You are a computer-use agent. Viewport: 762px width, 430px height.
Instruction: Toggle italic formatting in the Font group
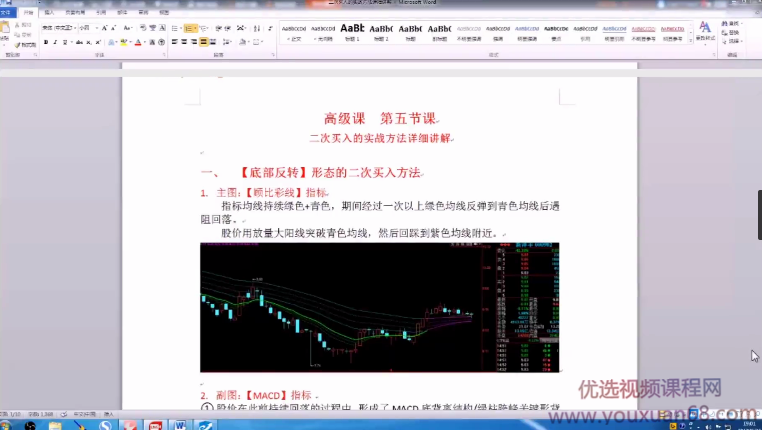point(55,42)
